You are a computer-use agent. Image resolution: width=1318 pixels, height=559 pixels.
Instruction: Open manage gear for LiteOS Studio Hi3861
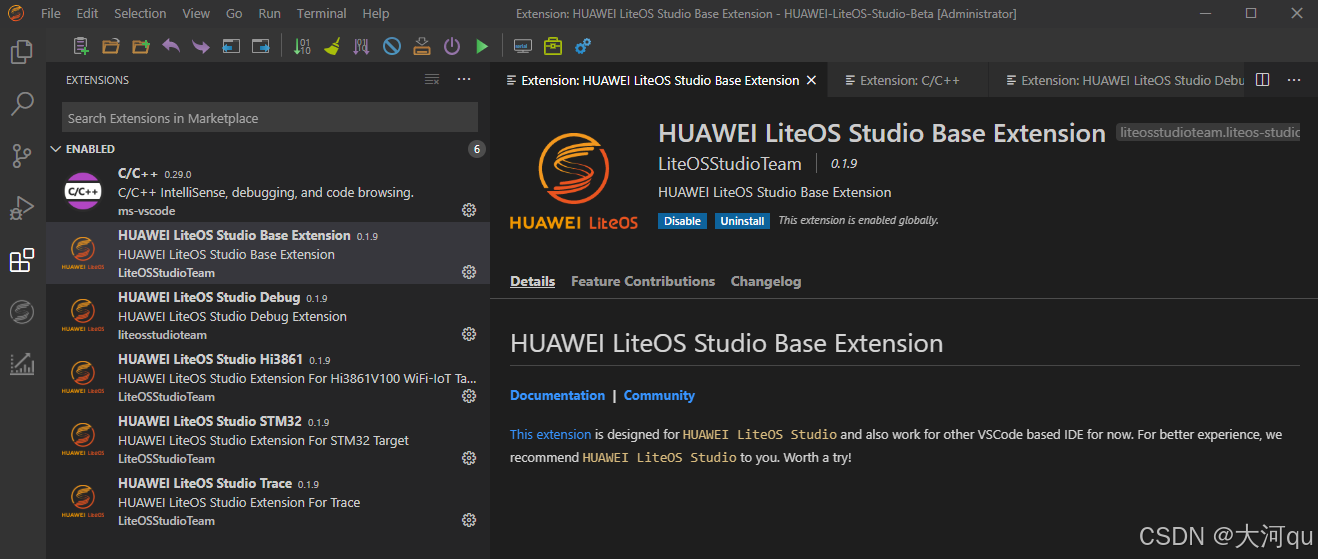click(468, 396)
